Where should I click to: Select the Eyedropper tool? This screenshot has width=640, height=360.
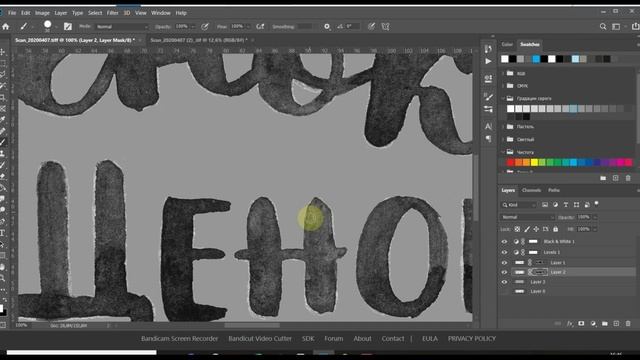(x=3, y=120)
